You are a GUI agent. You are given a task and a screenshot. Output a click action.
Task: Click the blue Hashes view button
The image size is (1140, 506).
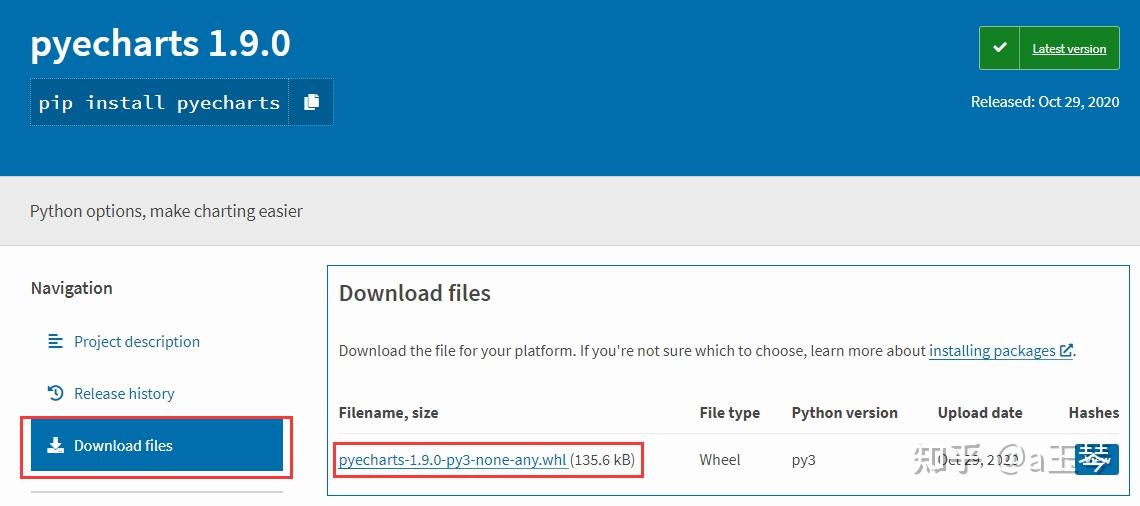[1096, 460]
